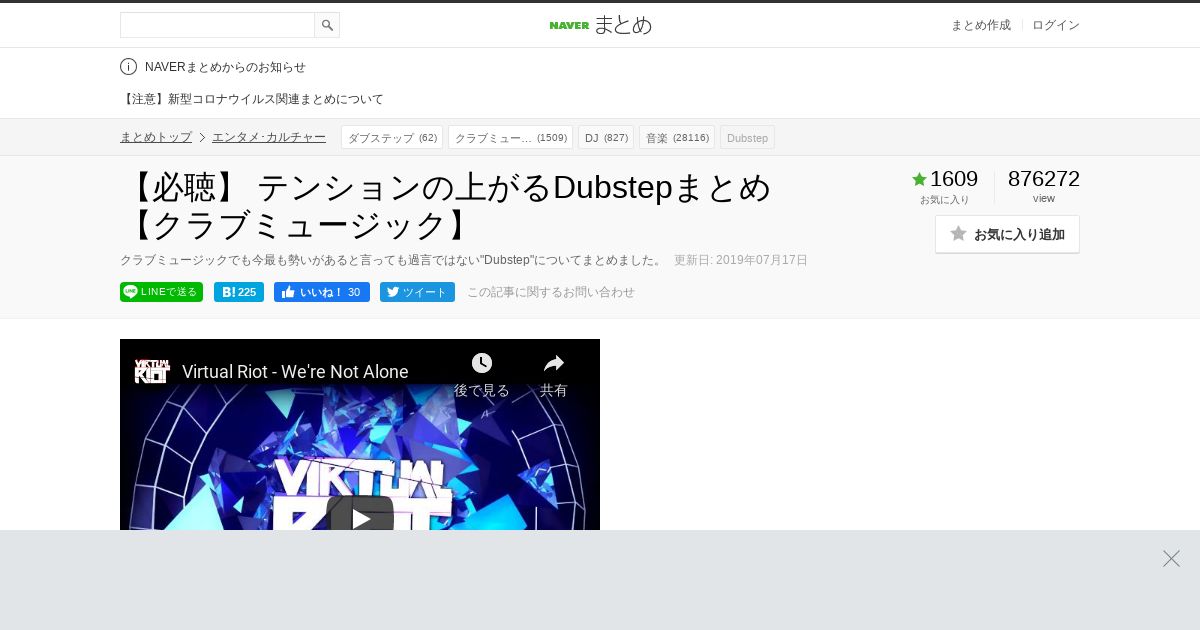Select the クラブミュー… tag
The width and height of the screenshot is (1200, 630).
pos(510,137)
